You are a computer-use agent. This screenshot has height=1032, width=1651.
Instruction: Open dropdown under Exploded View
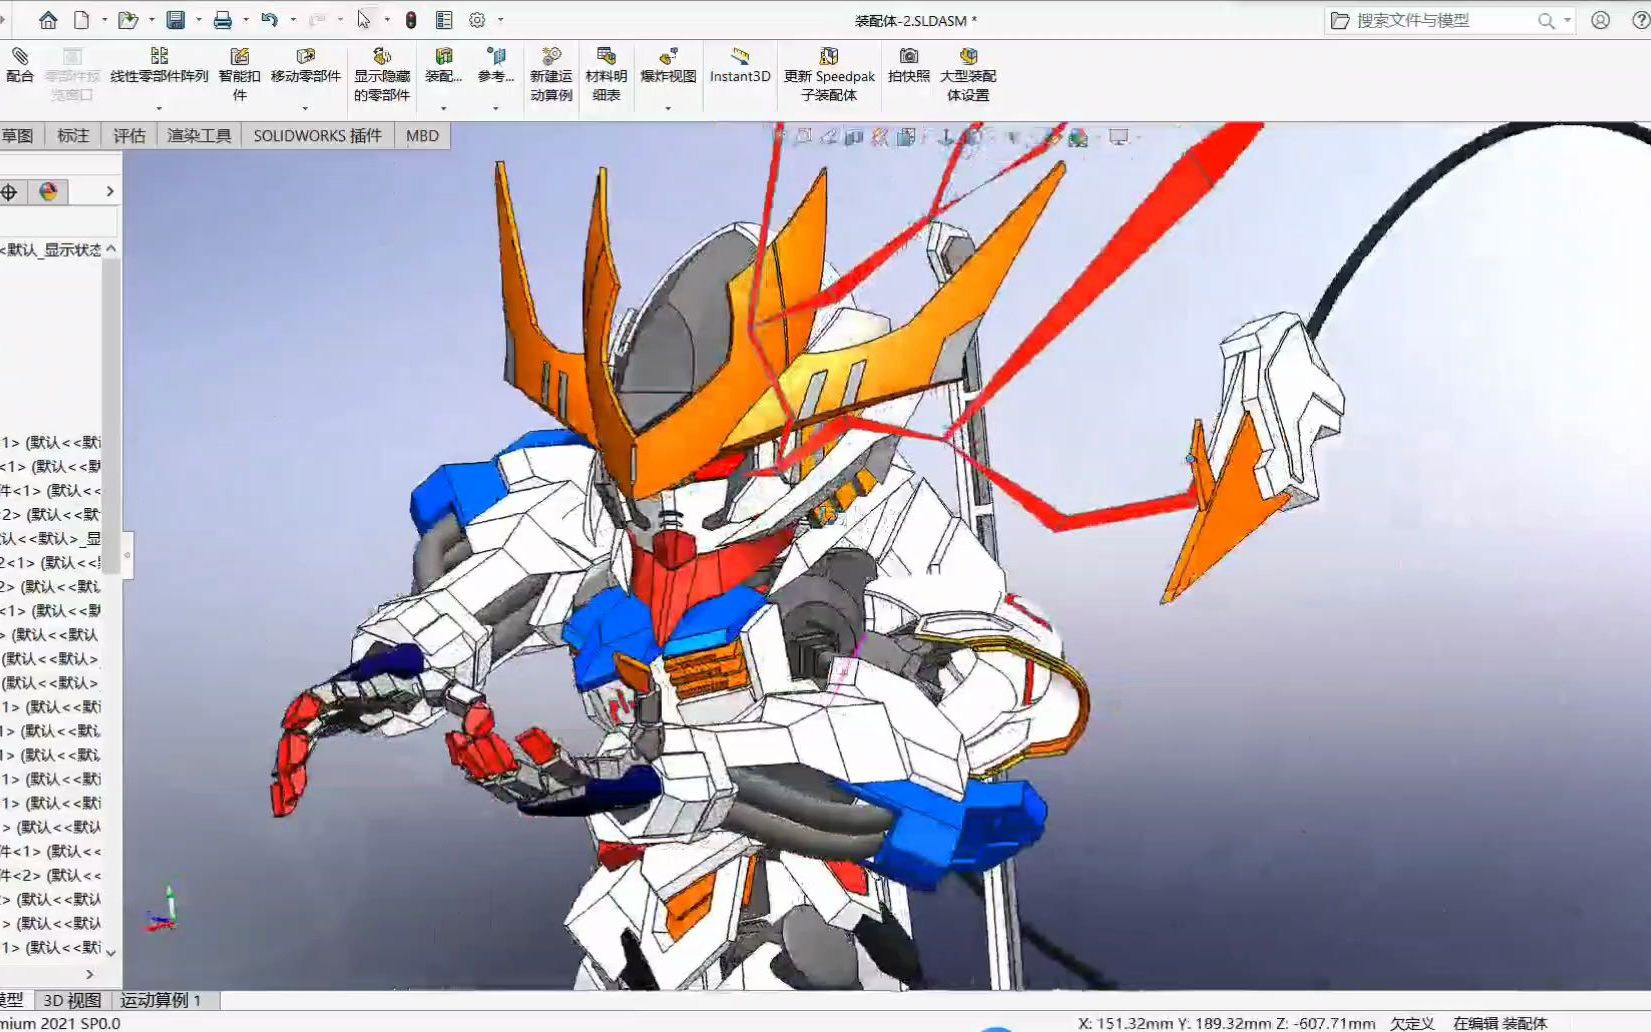point(668,108)
